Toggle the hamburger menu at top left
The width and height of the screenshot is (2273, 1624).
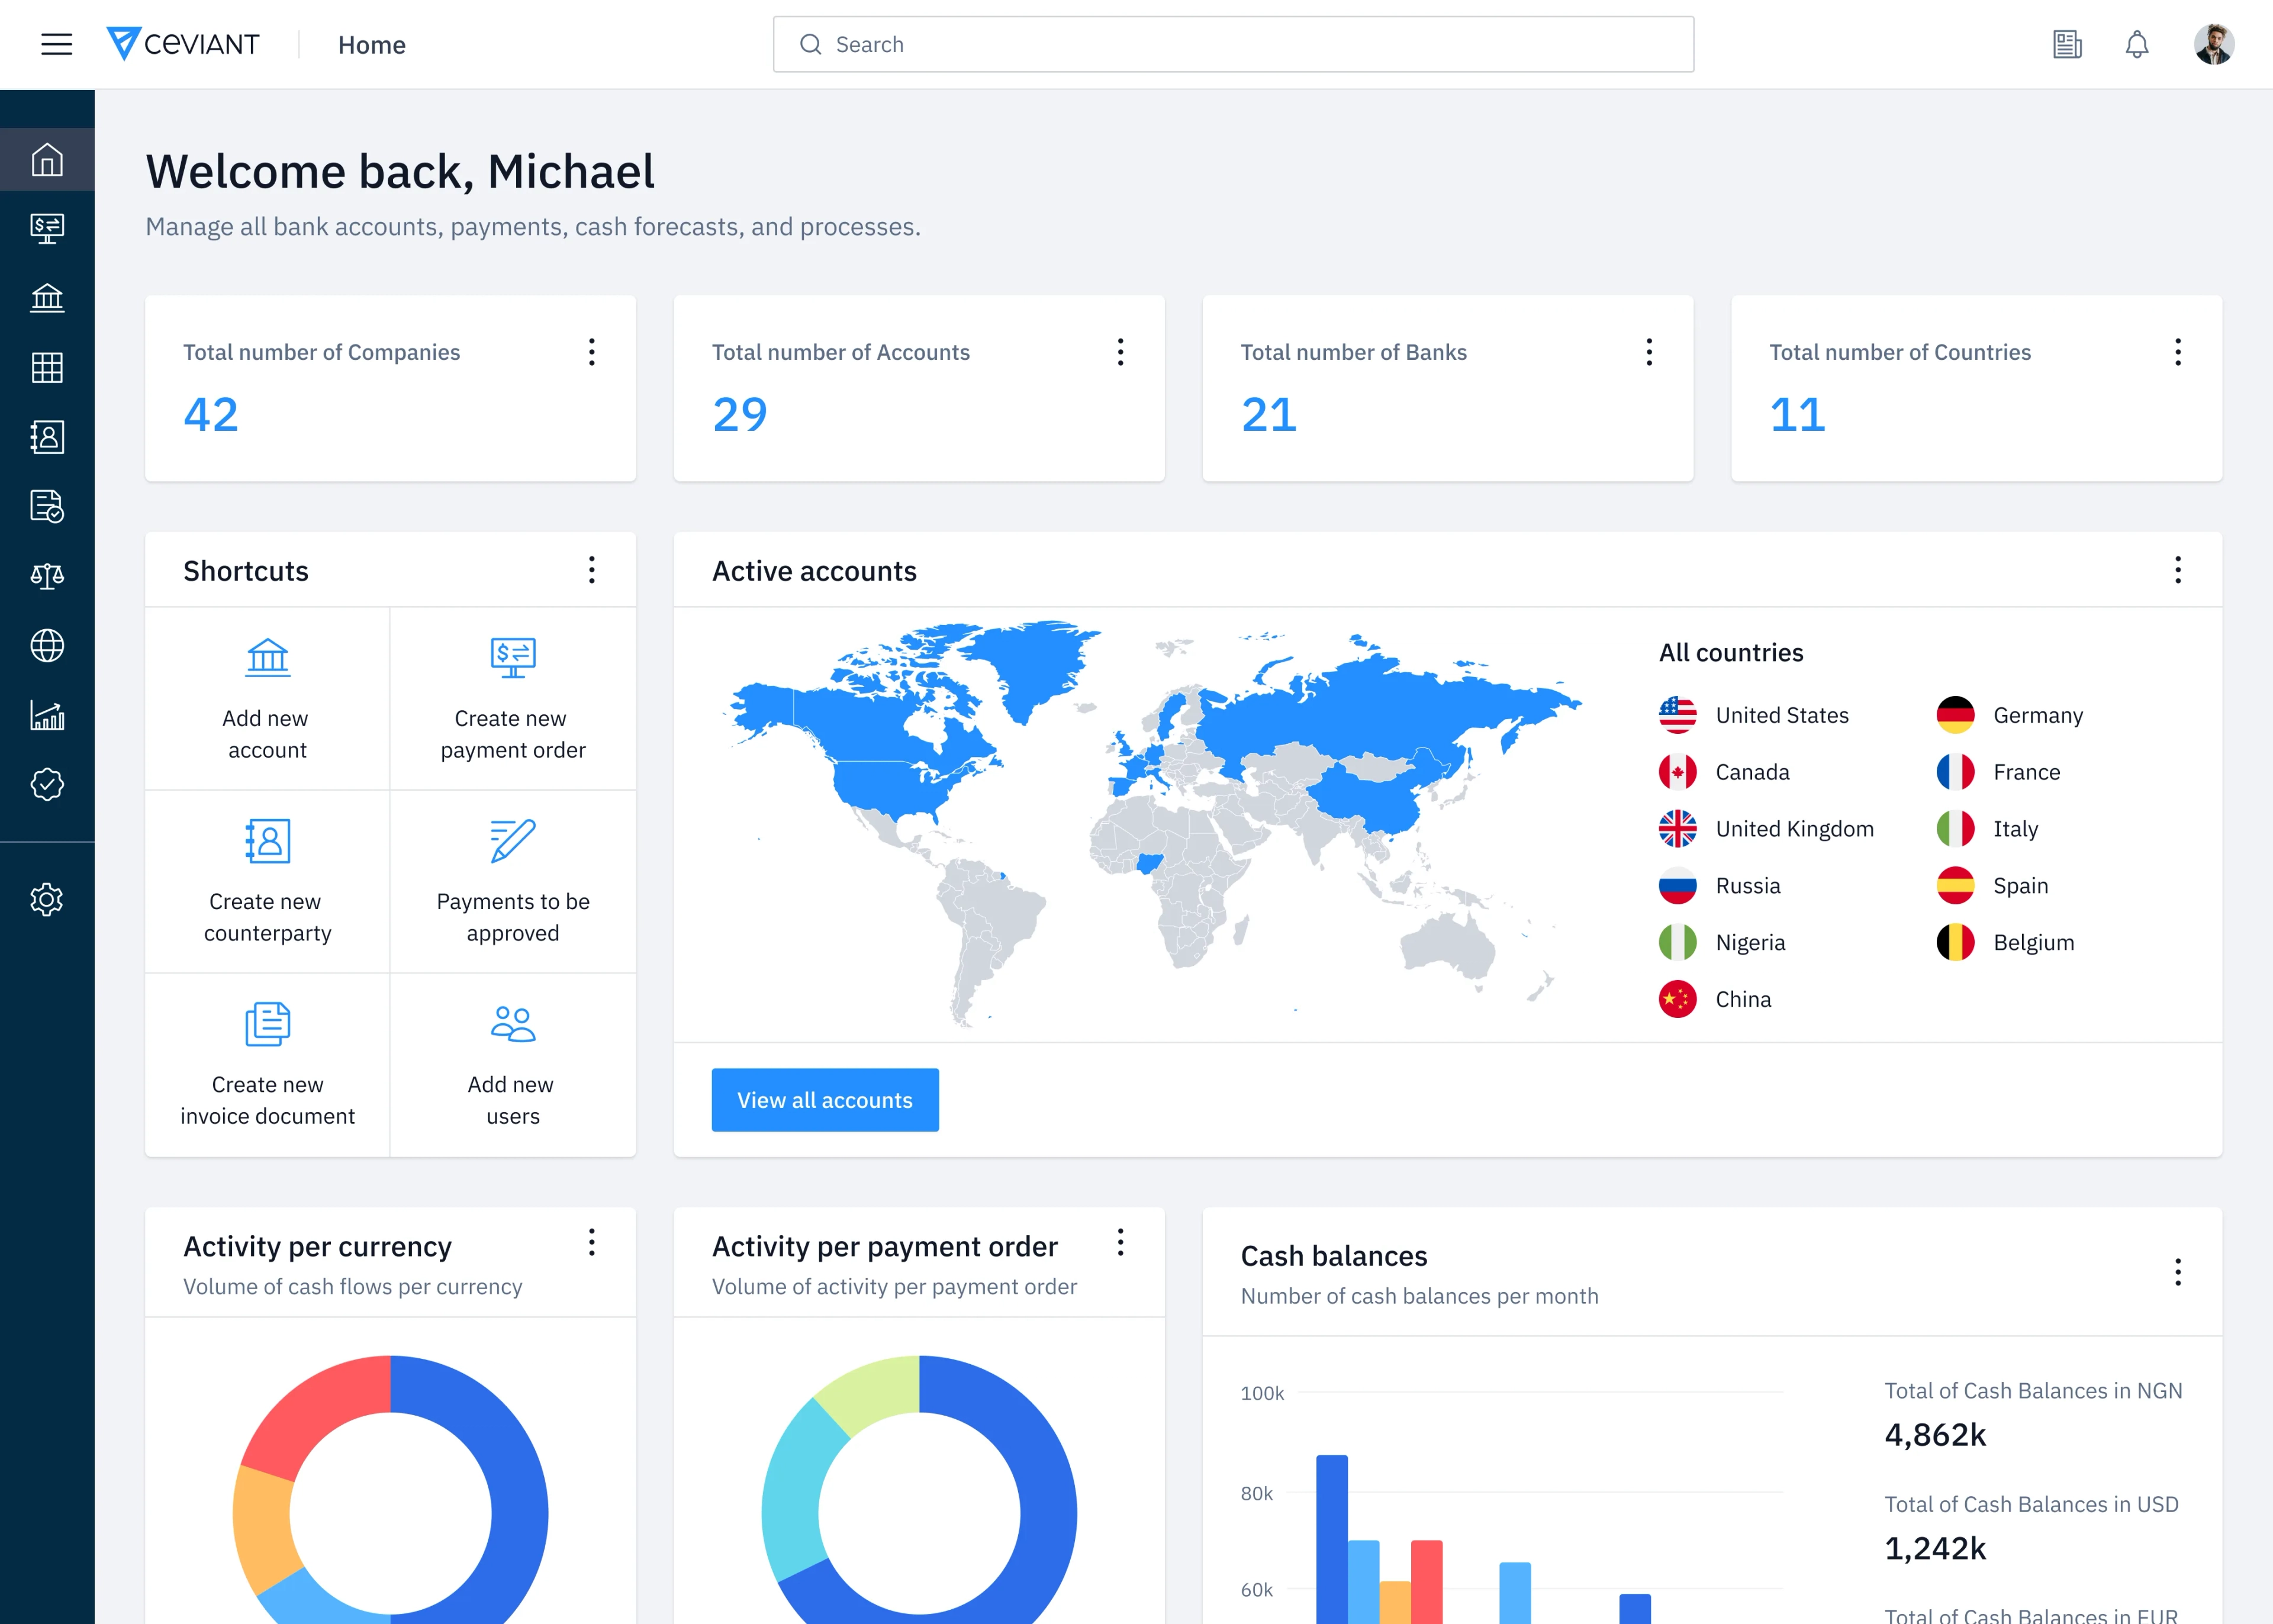(56, 44)
